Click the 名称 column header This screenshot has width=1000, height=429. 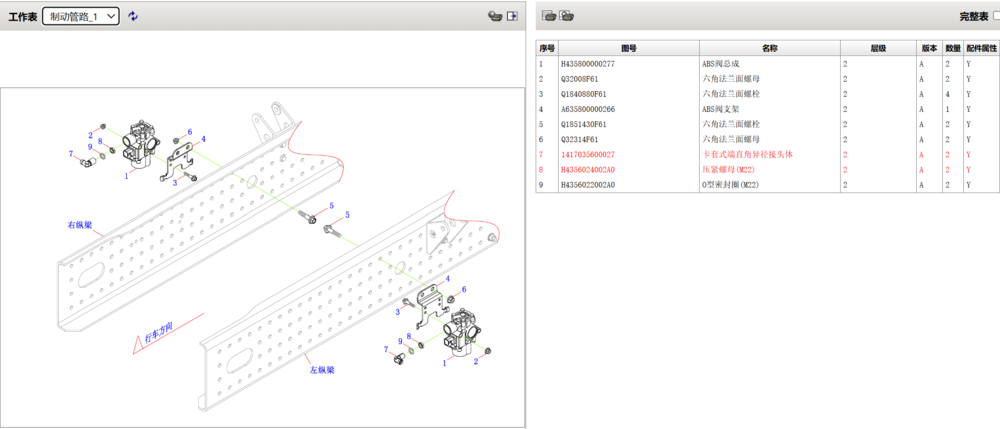click(x=769, y=48)
